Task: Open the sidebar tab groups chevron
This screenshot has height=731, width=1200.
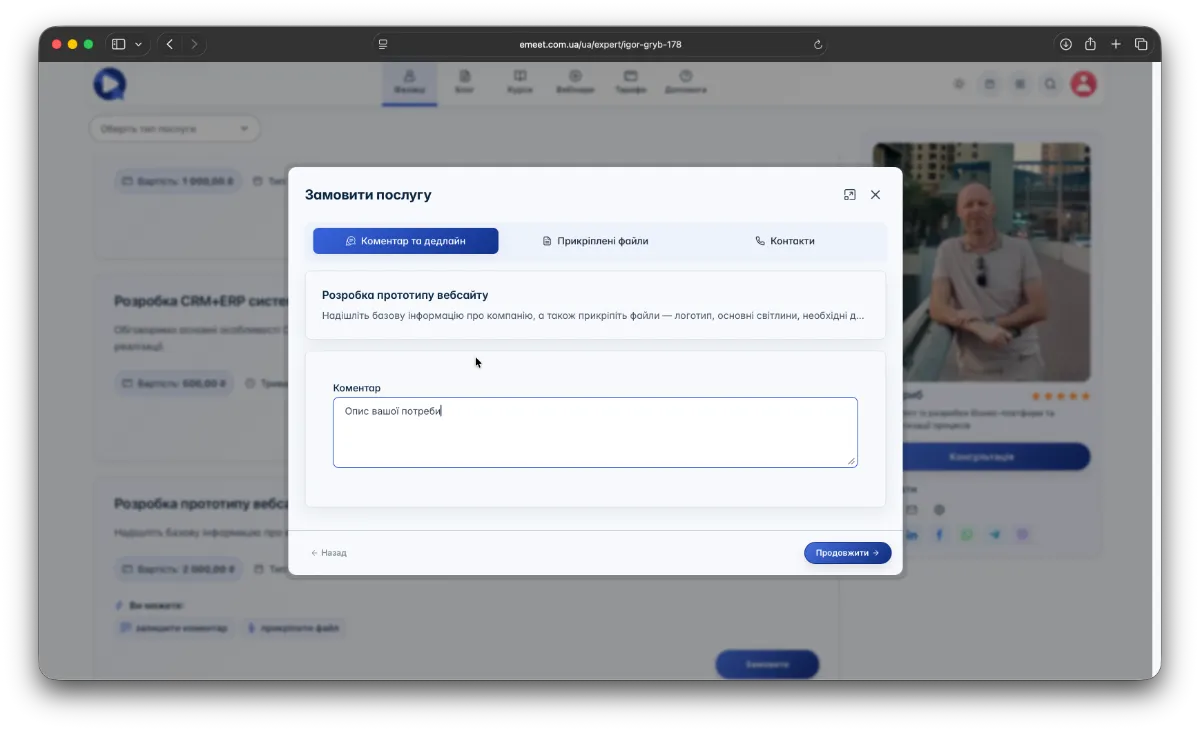Action: point(138,44)
